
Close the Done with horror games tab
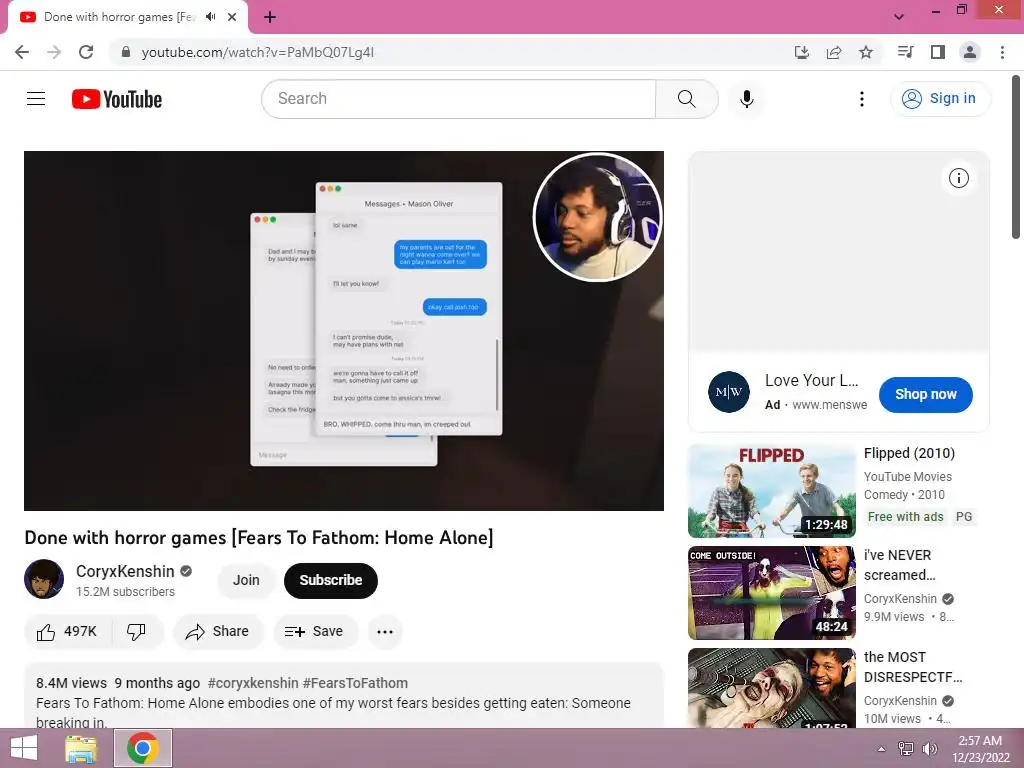click(232, 17)
